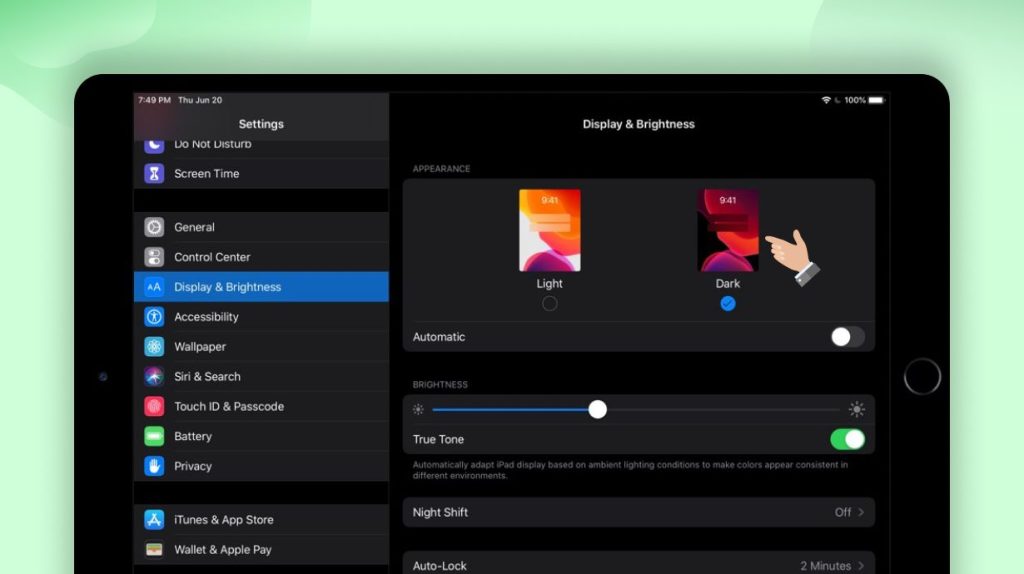Tap the Wi-Fi status icon
Image resolution: width=1024 pixels, height=574 pixels.
tap(826, 100)
